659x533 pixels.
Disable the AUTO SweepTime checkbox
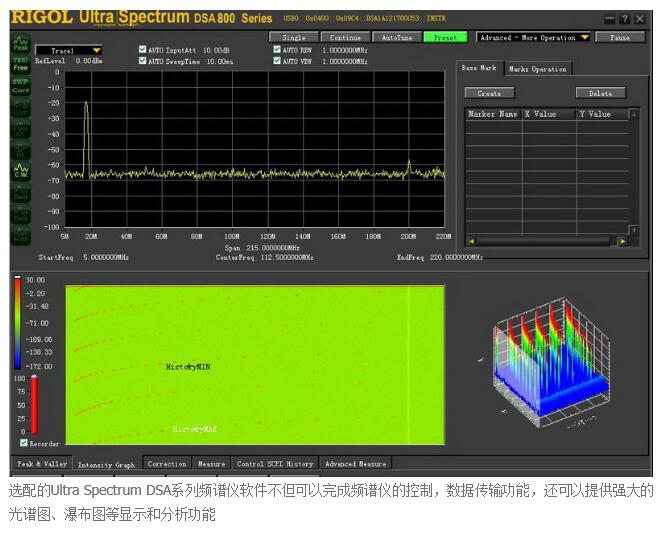tap(142, 61)
